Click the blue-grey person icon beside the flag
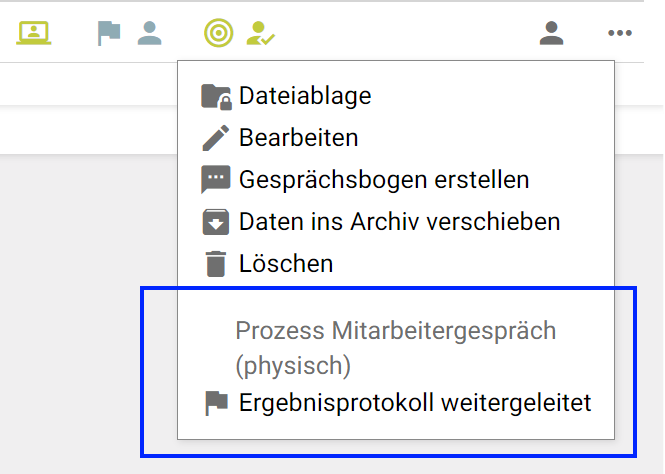The image size is (665, 474). tap(150, 33)
